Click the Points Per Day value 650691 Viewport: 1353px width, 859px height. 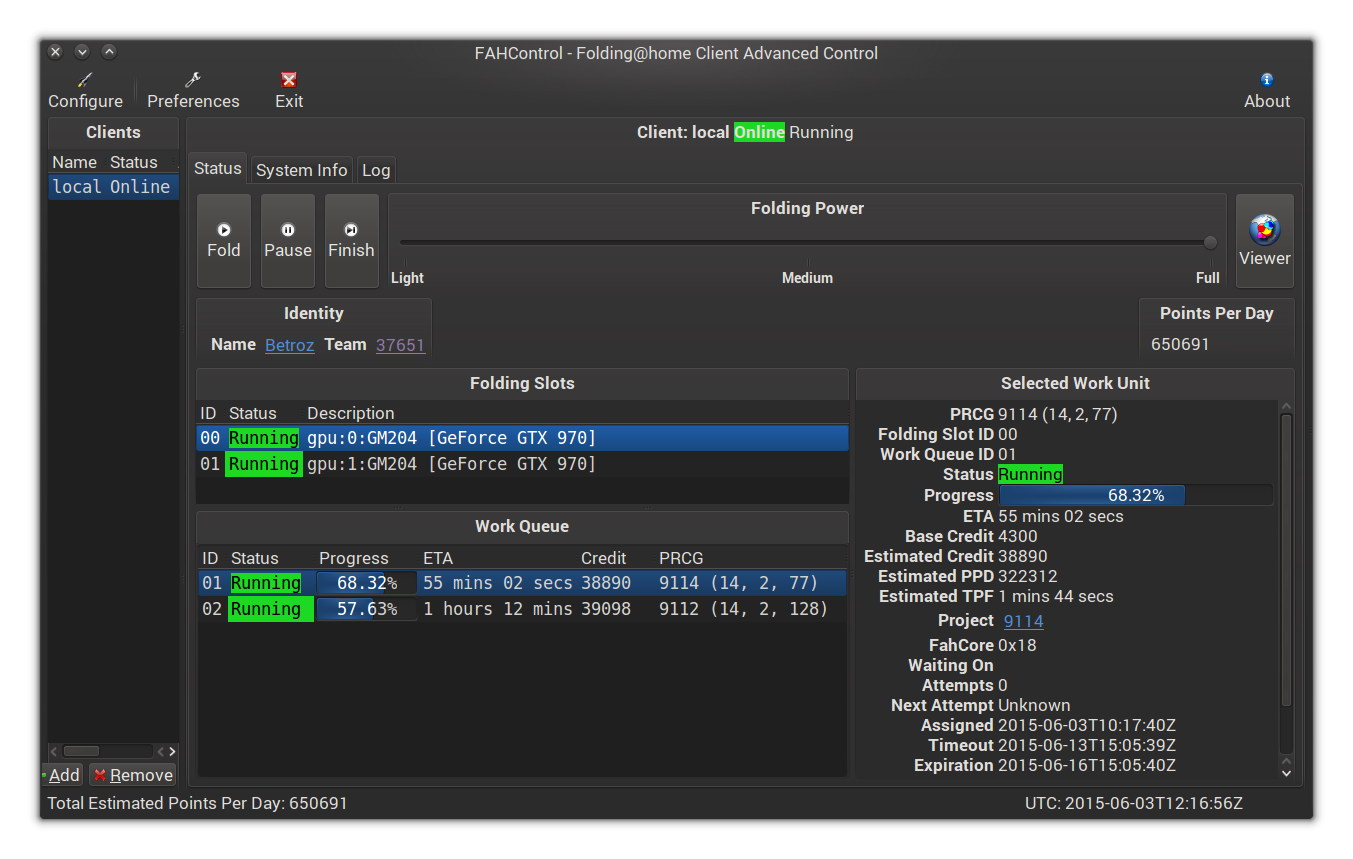[x=1180, y=345]
